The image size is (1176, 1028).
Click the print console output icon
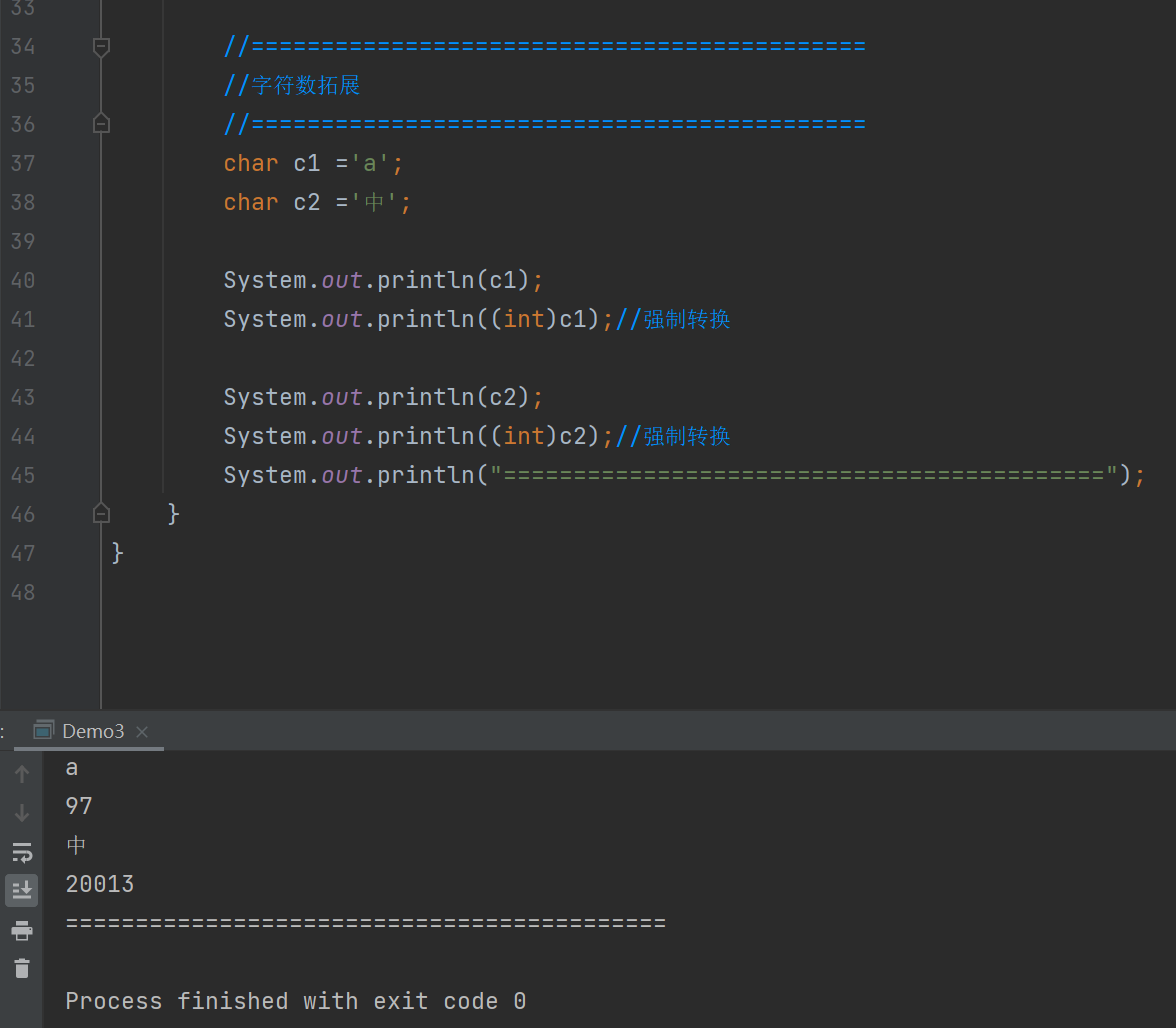tap(22, 930)
